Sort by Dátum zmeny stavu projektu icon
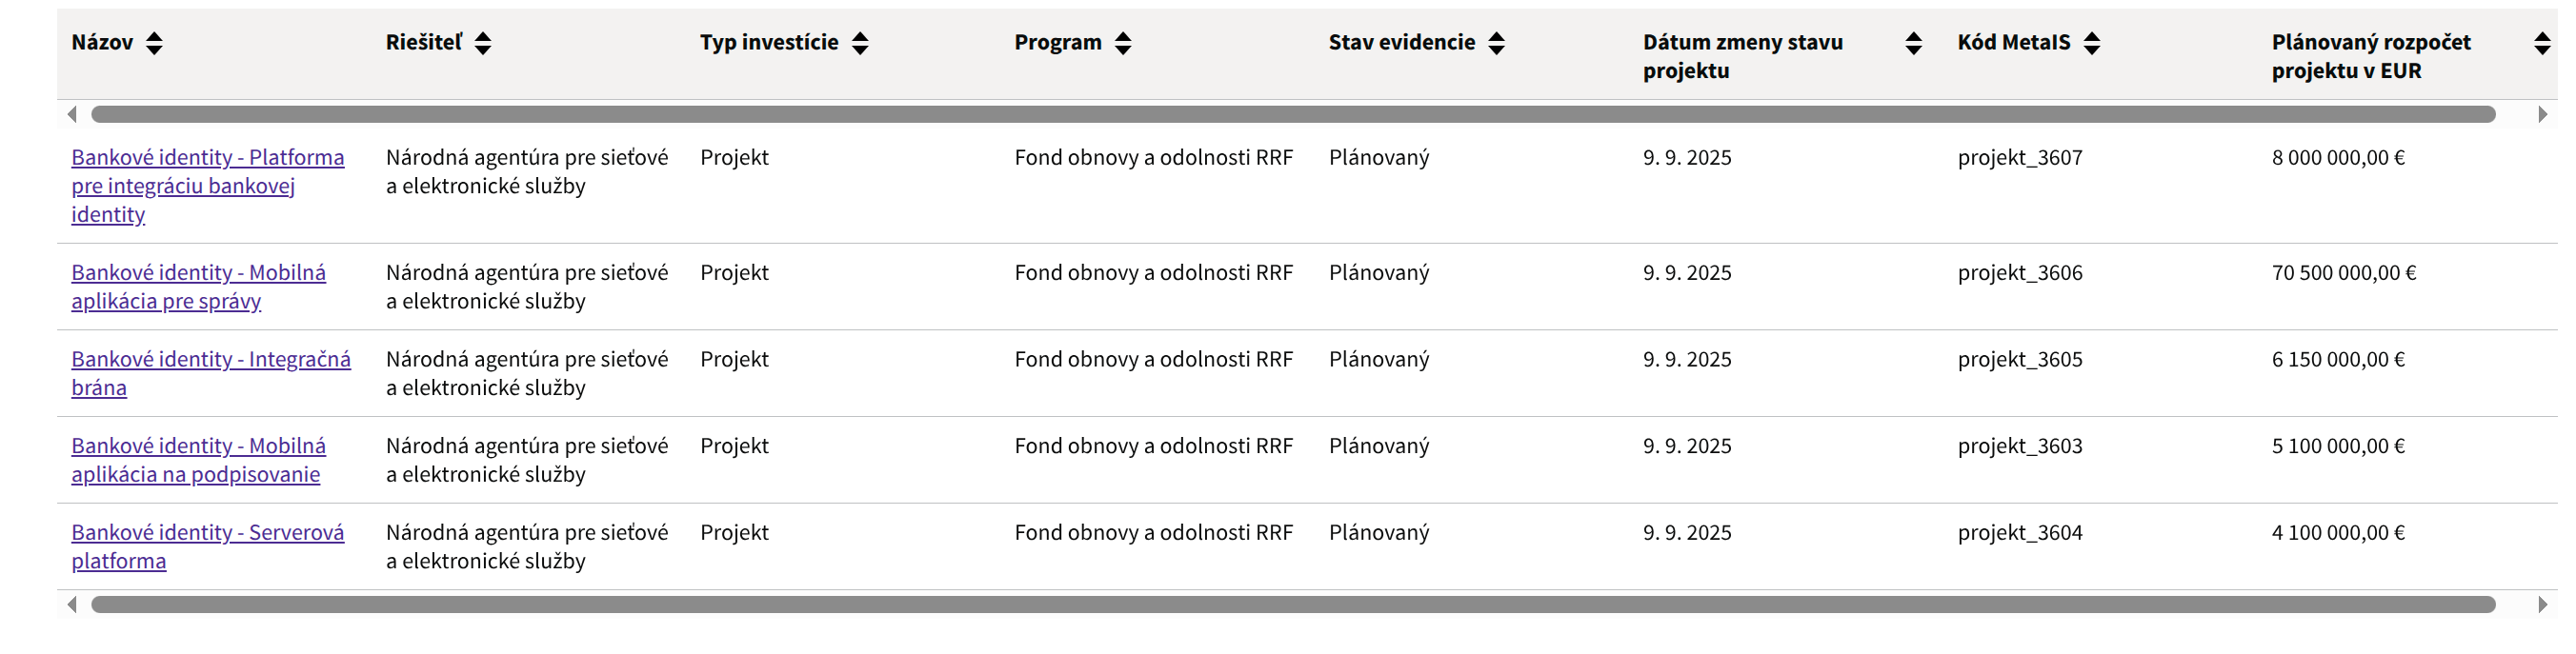 [1913, 43]
